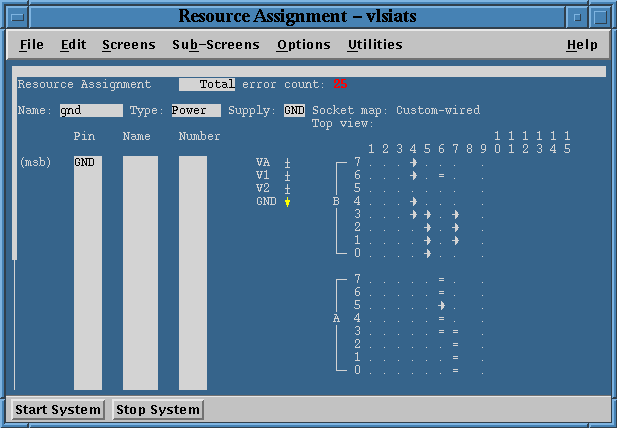Viewport: 617px width, 428px height.
Task: Click the arrow pin at row B1 column 7
Action: 455,240
